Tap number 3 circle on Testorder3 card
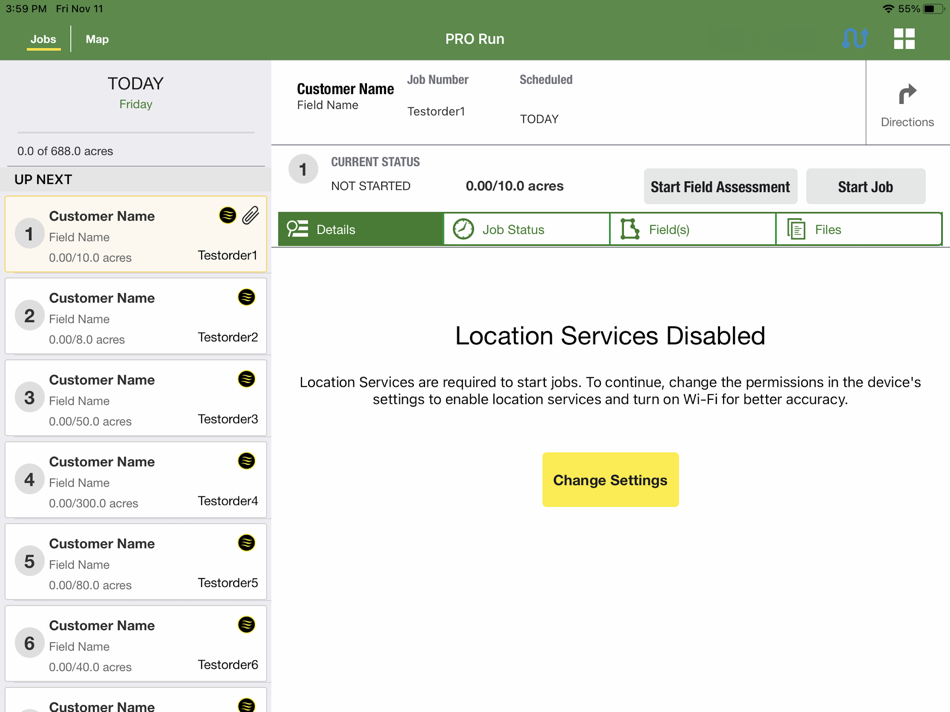The height and width of the screenshot is (712, 950). (x=29, y=398)
